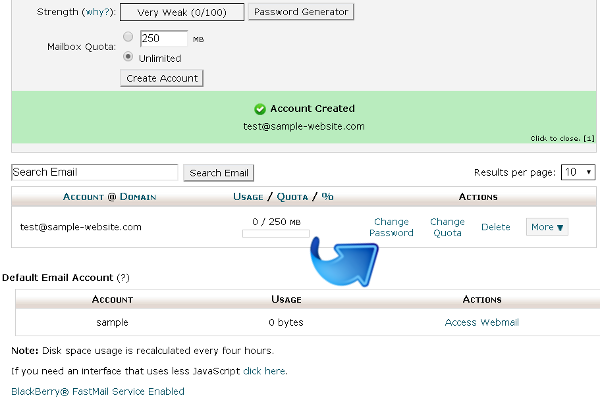The height and width of the screenshot is (402, 600).
Task: Open the Results per page dropdown
Action: (x=578, y=172)
